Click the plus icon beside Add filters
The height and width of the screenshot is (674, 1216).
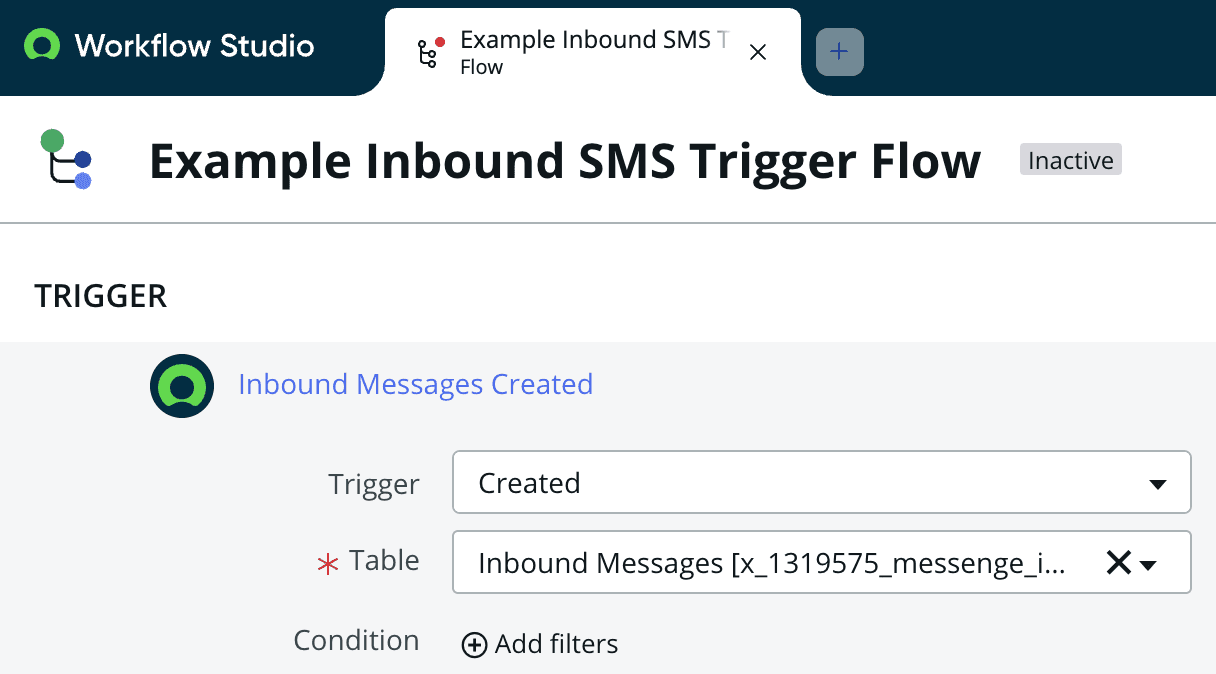(473, 645)
